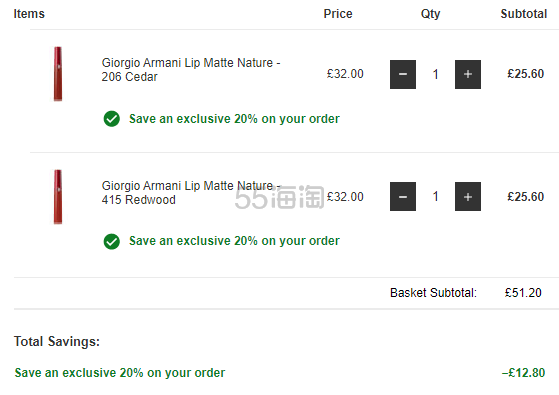Click the 20% offer text under 206 Cedar
The height and width of the screenshot is (395, 559).
point(234,119)
